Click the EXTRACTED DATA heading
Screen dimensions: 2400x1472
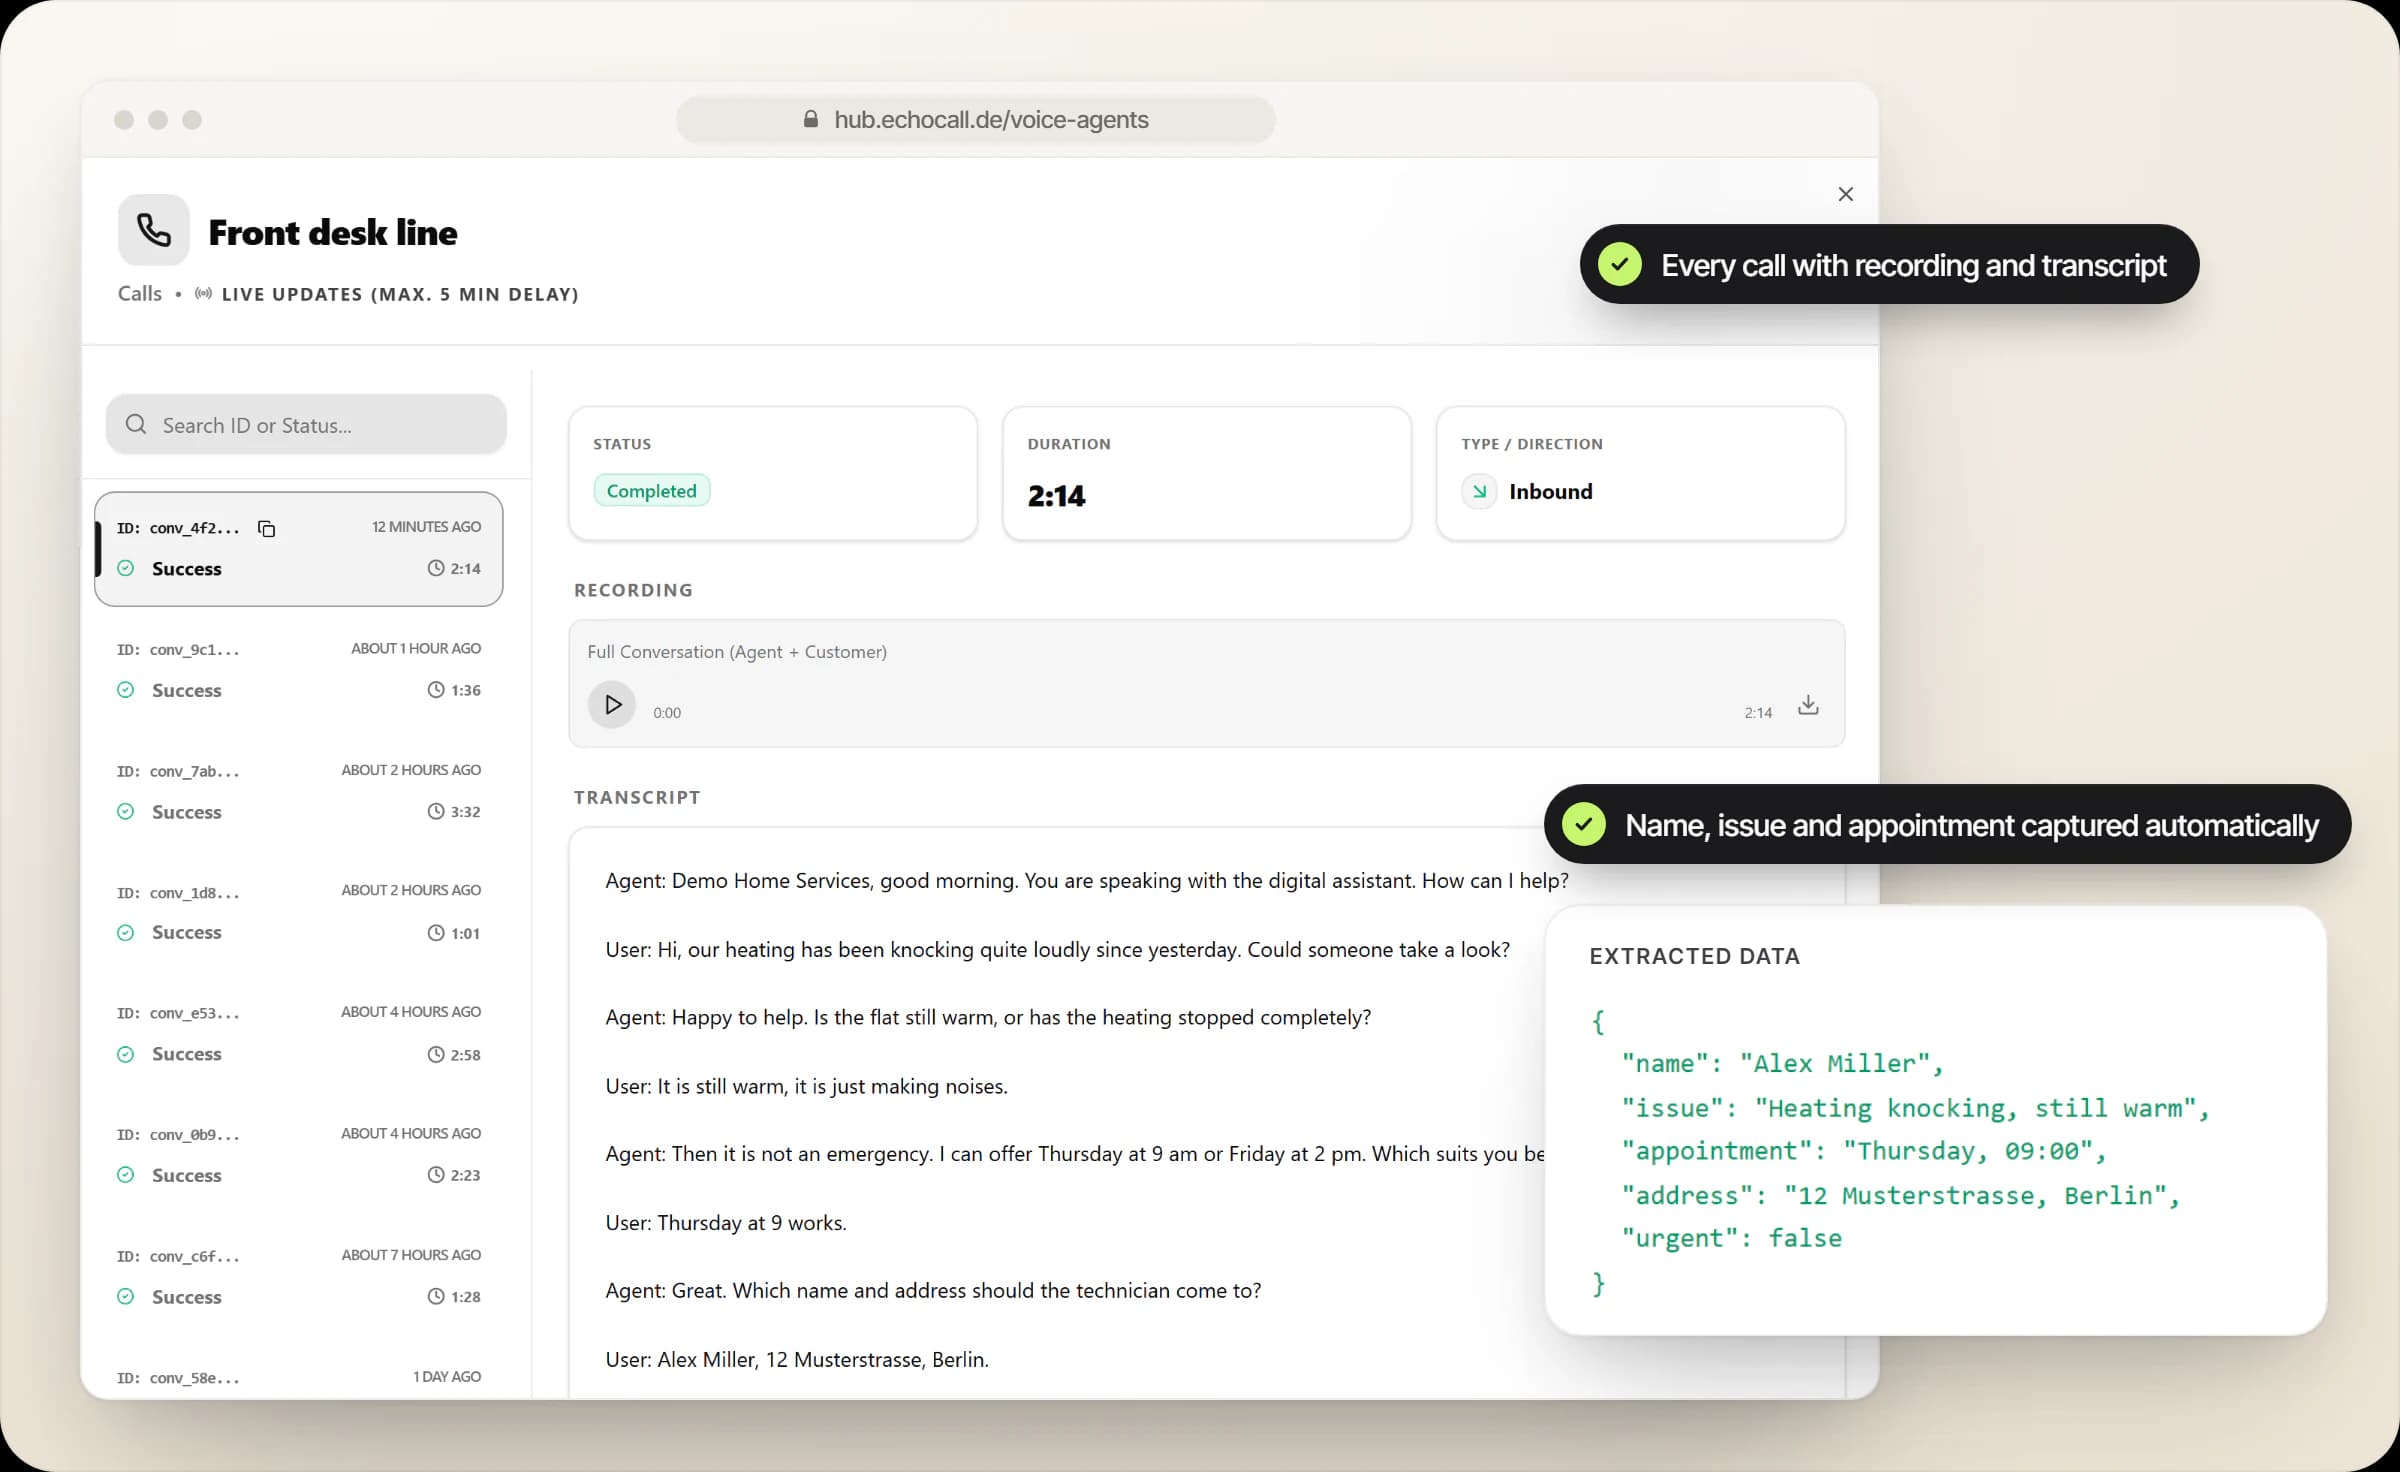pos(1694,956)
